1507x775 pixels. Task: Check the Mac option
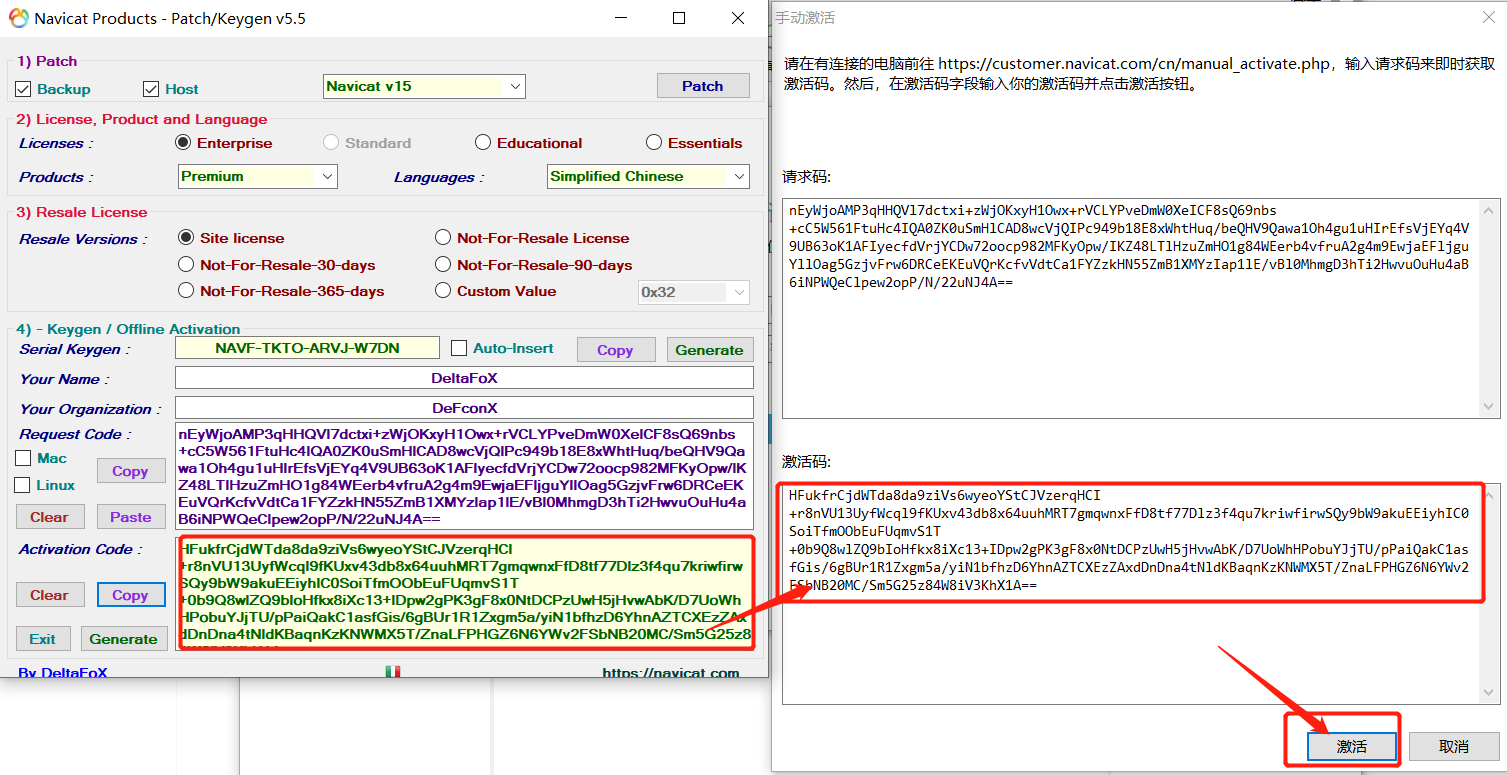point(23,458)
